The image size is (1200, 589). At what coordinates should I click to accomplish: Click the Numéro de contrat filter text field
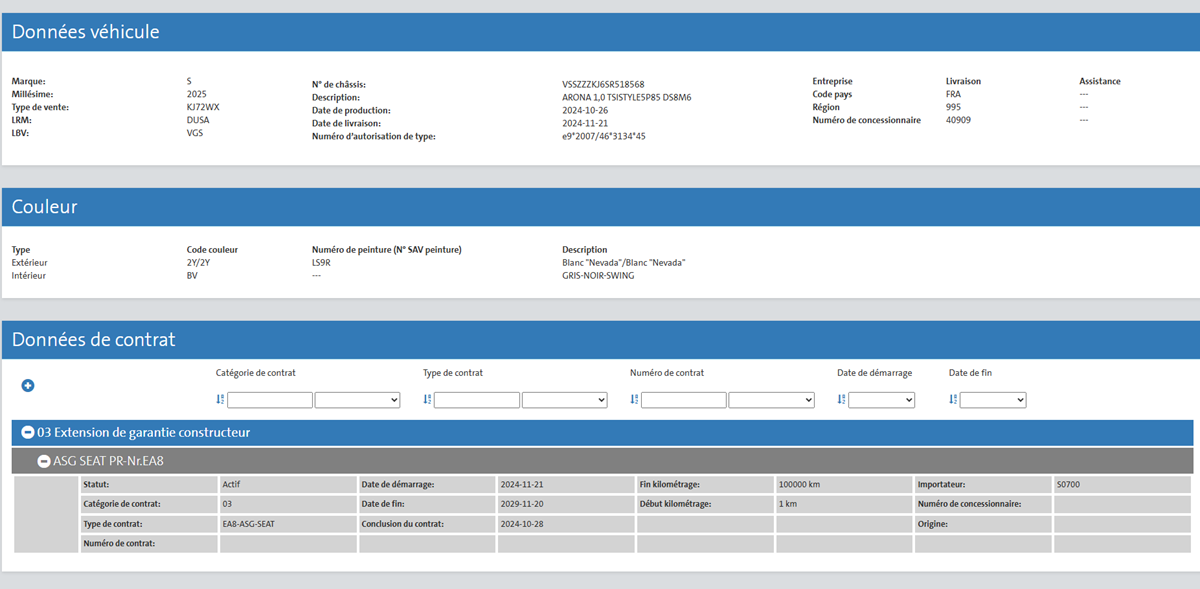684,400
